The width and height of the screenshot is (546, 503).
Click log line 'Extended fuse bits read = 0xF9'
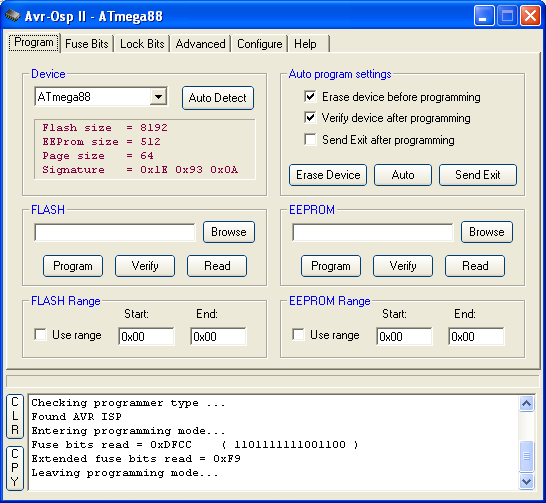tap(136, 459)
